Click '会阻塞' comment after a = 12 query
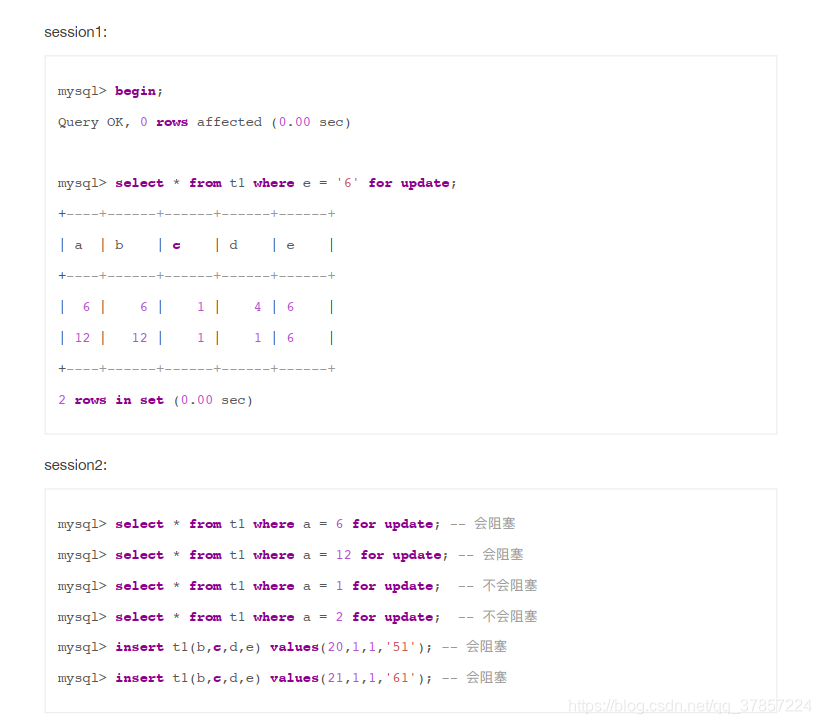Viewport: 821px width, 724px height. tap(503, 554)
